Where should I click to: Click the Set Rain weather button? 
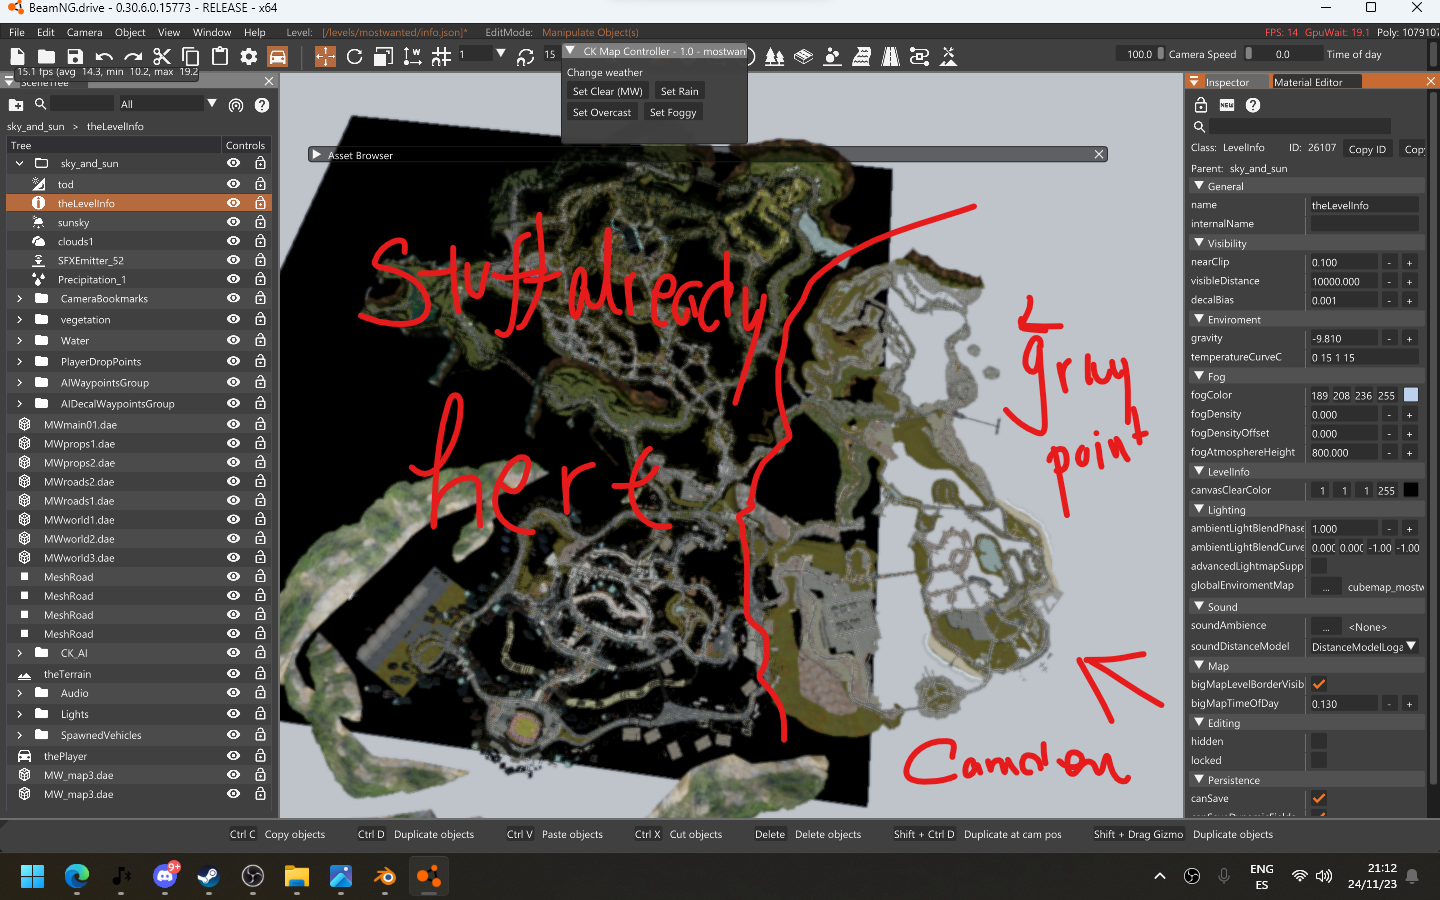680,91
